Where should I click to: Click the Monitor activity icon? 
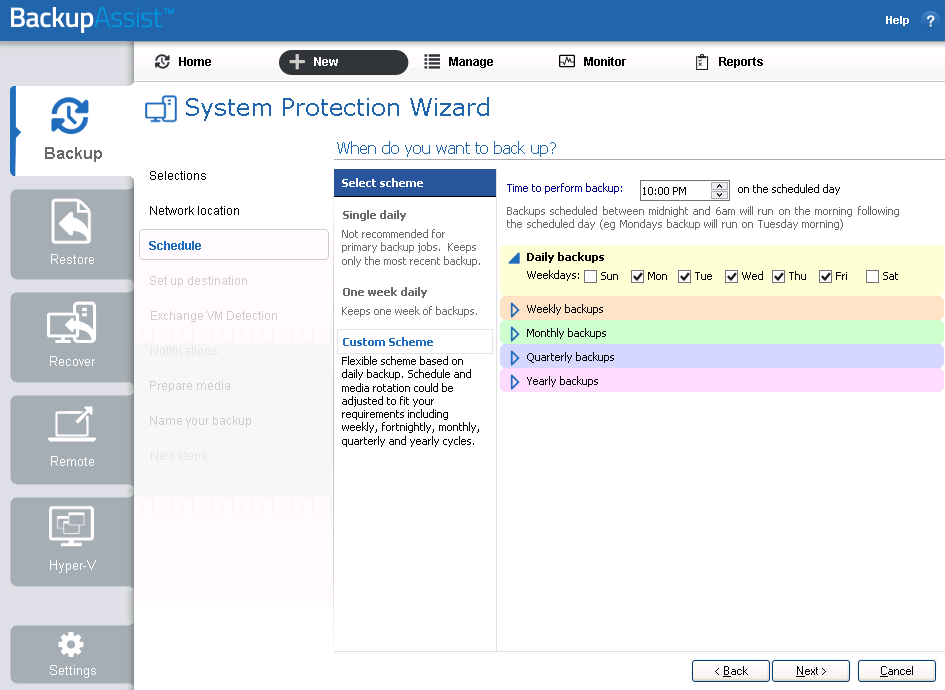click(x=567, y=61)
